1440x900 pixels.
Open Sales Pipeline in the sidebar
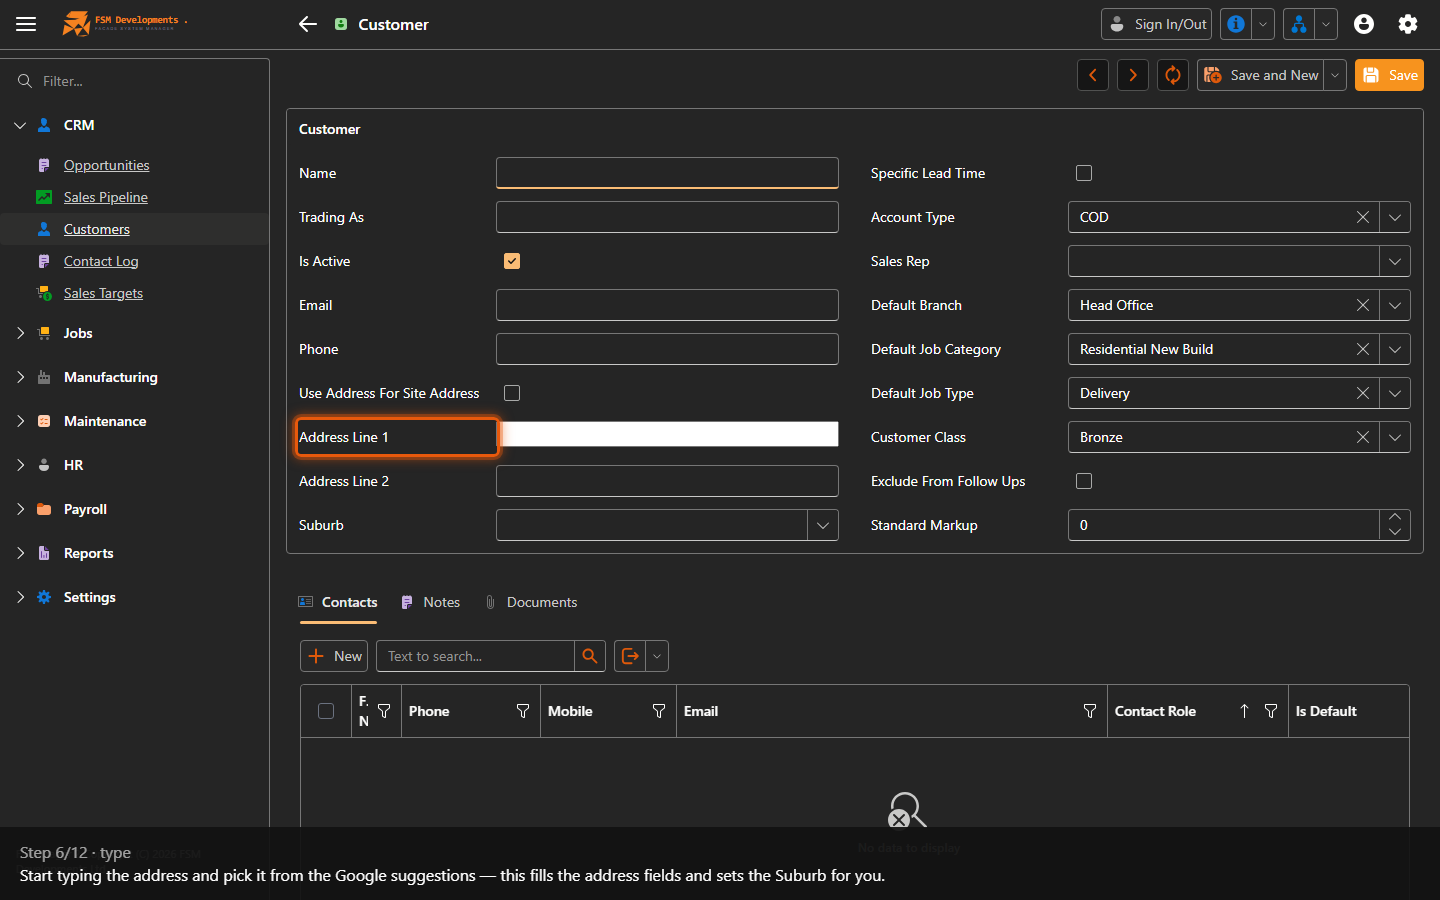105,197
